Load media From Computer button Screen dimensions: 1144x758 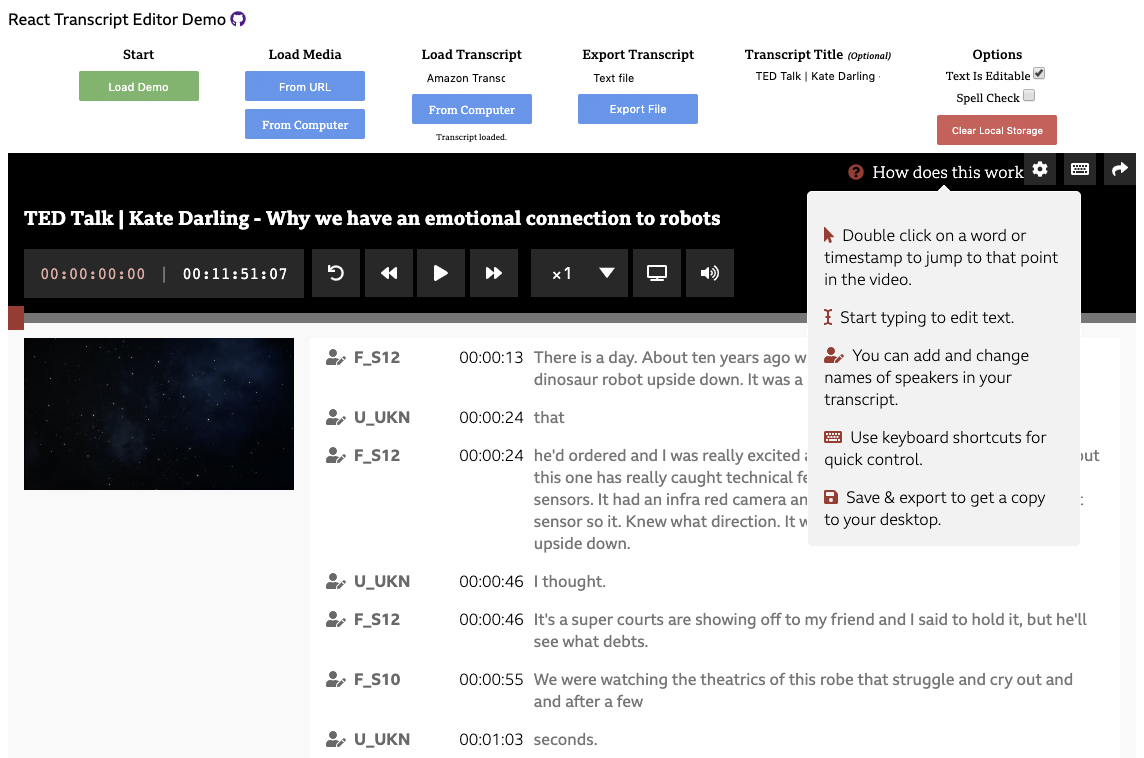coord(305,124)
